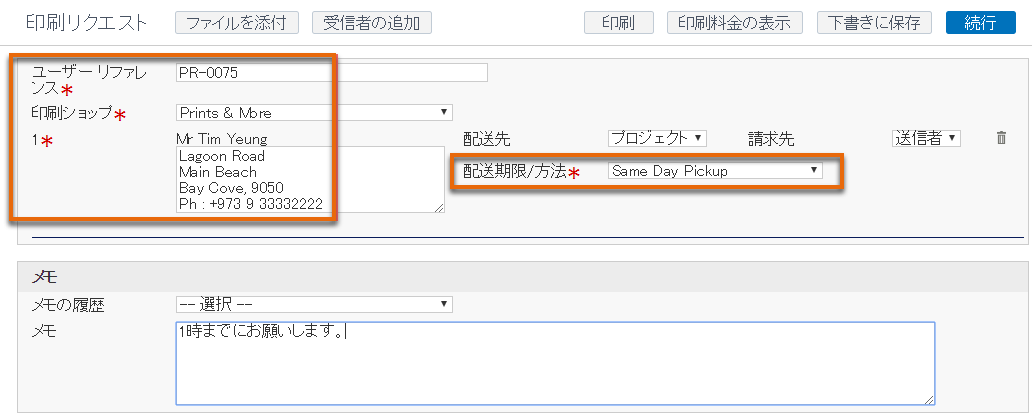Click the 受信者の追加 button

(372, 23)
